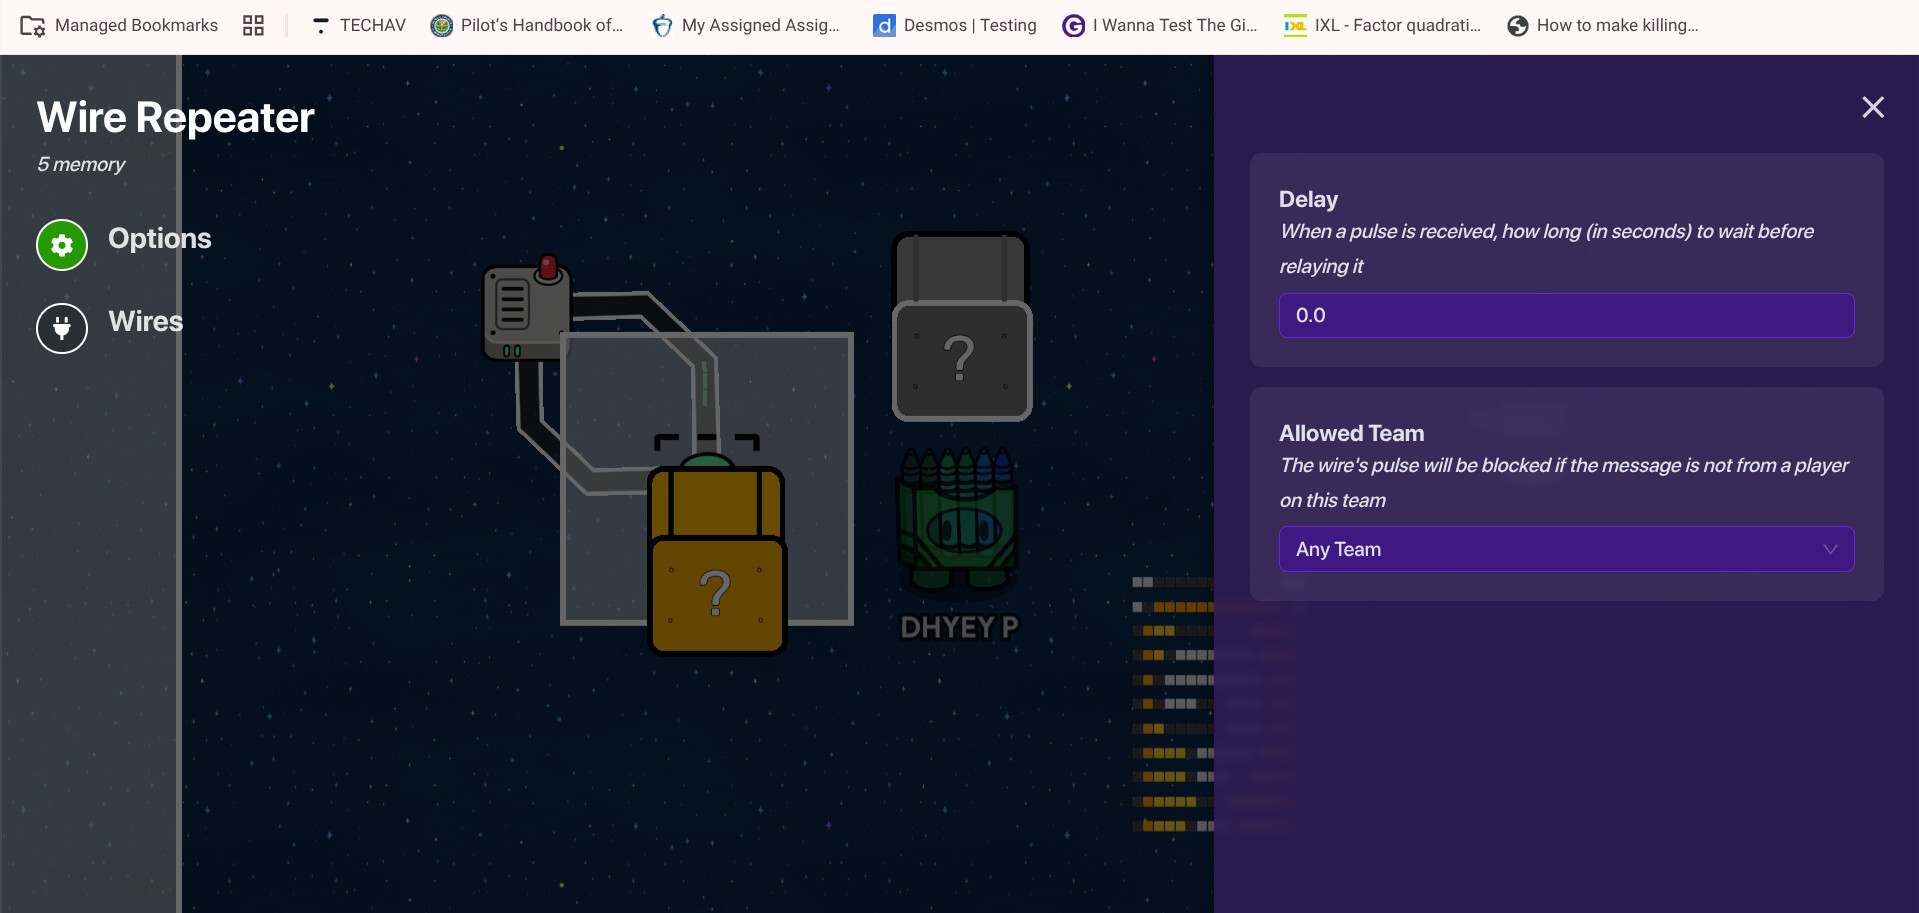The width and height of the screenshot is (1919, 913).
Task: Open the Allowed Team dropdown
Action: [x=1565, y=549]
